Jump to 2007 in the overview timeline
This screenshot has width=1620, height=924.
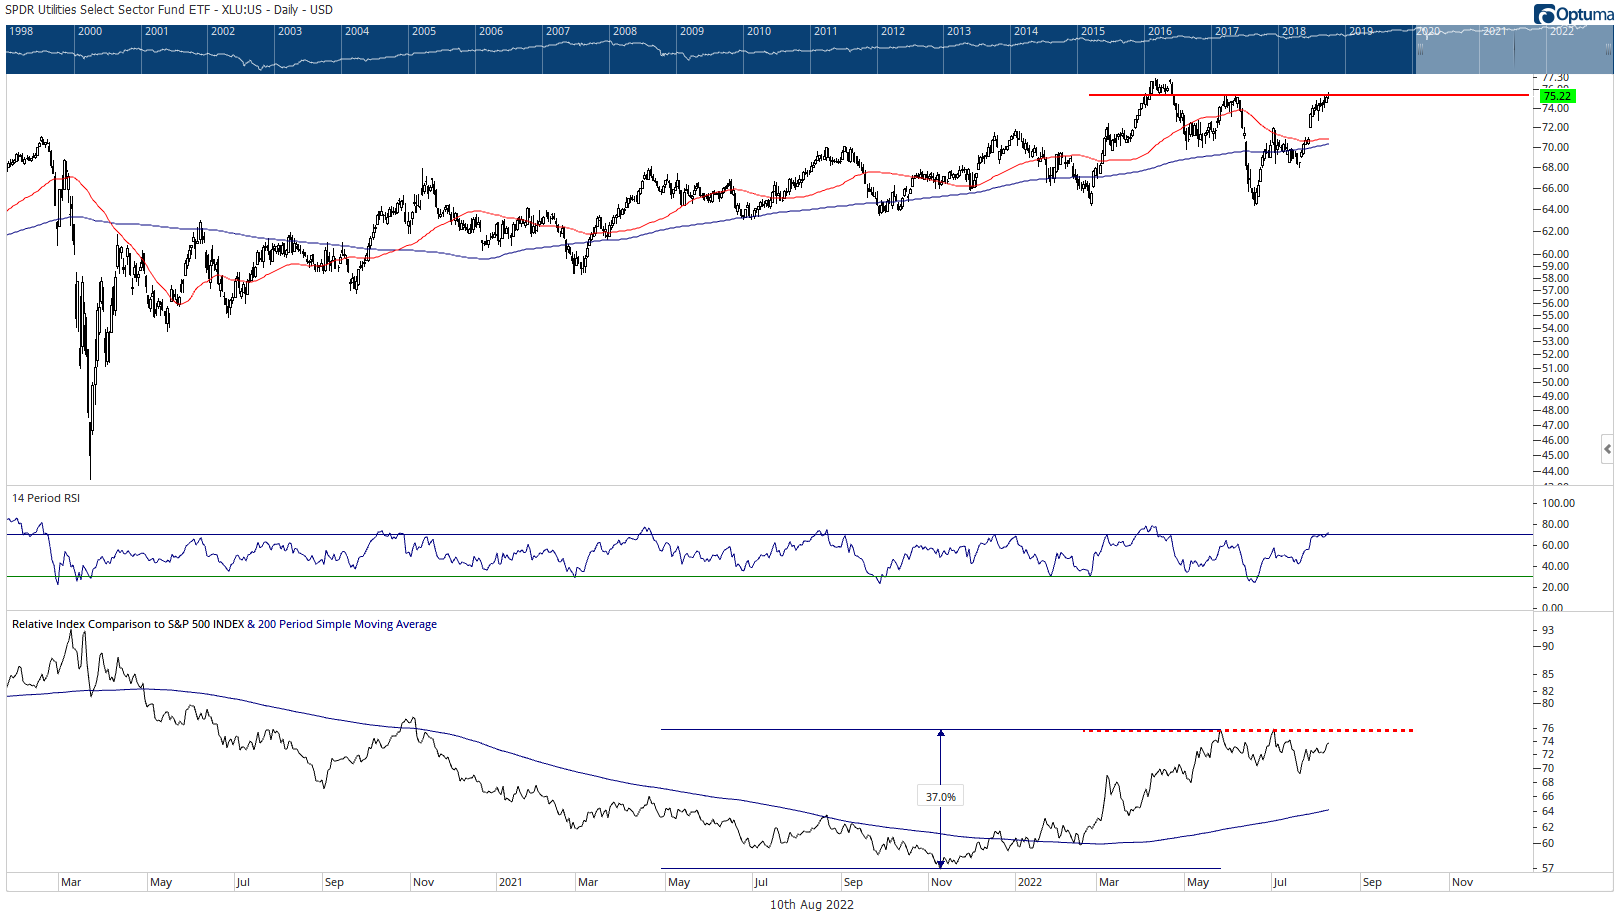[x=559, y=32]
